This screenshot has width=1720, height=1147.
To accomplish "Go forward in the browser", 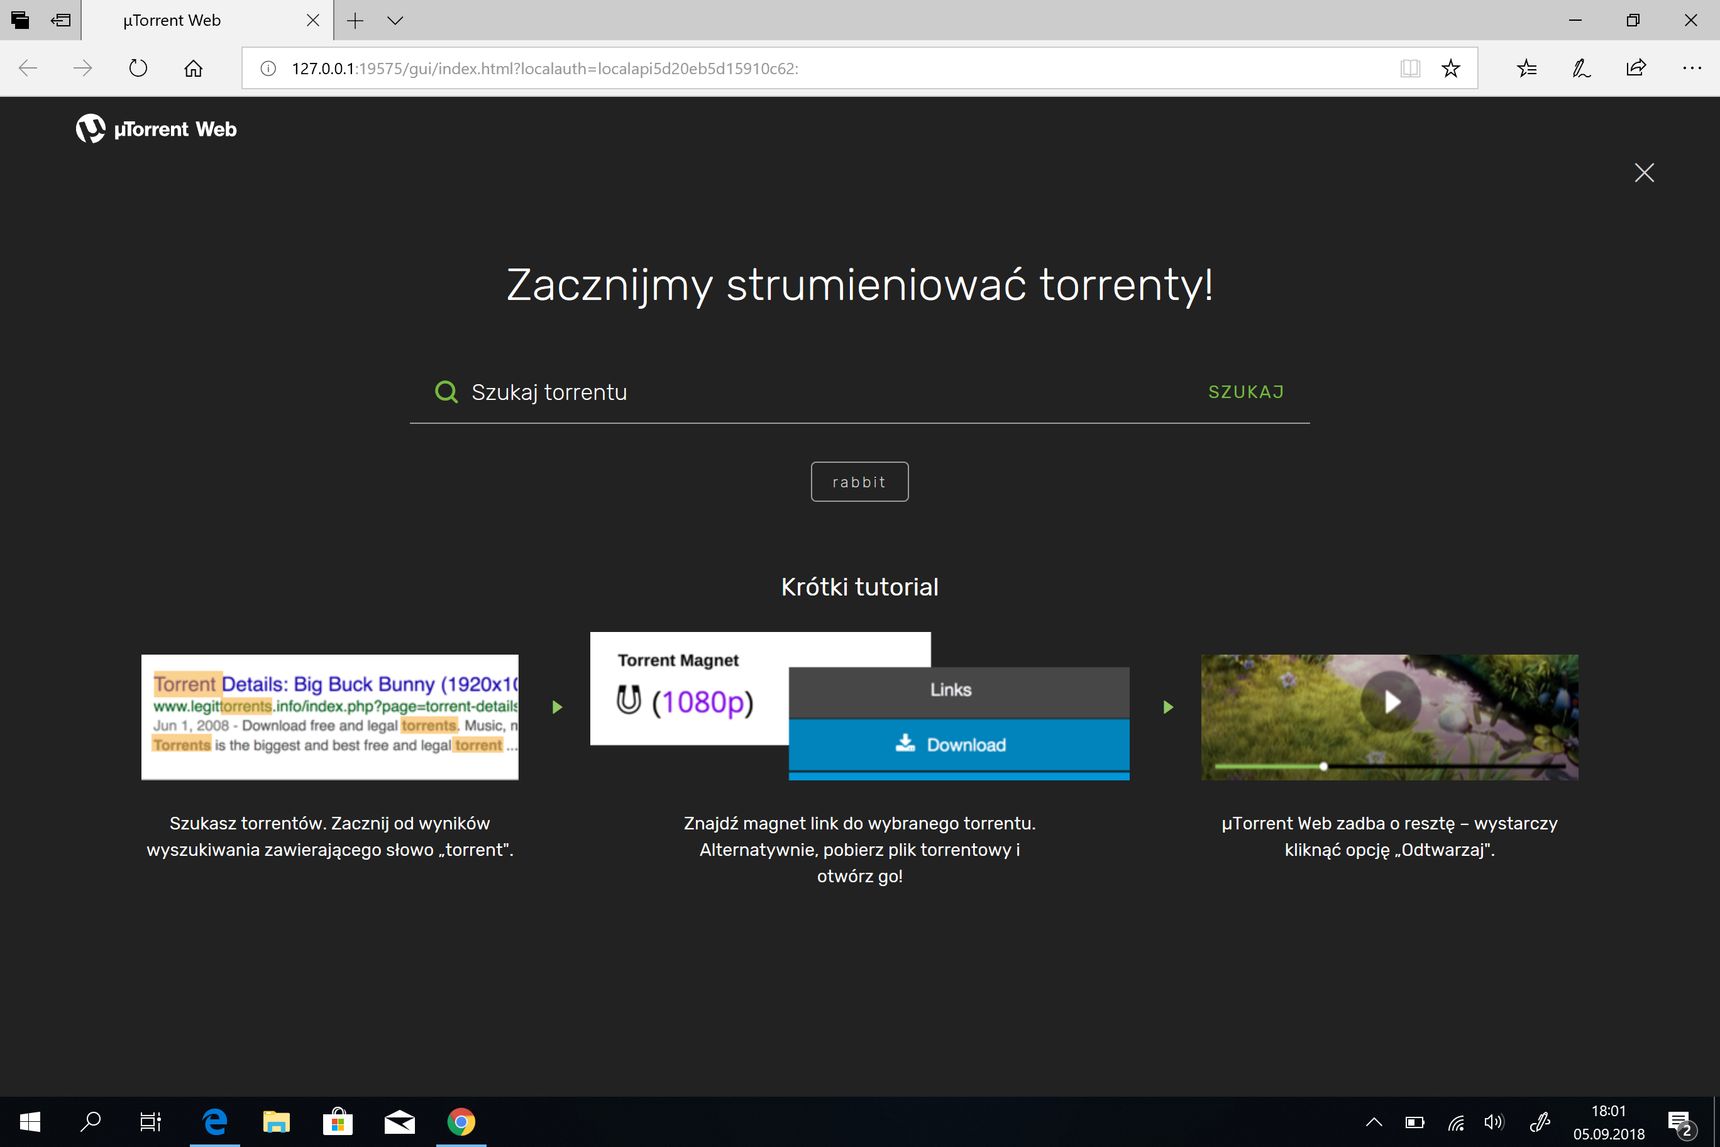I will (x=83, y=68).
